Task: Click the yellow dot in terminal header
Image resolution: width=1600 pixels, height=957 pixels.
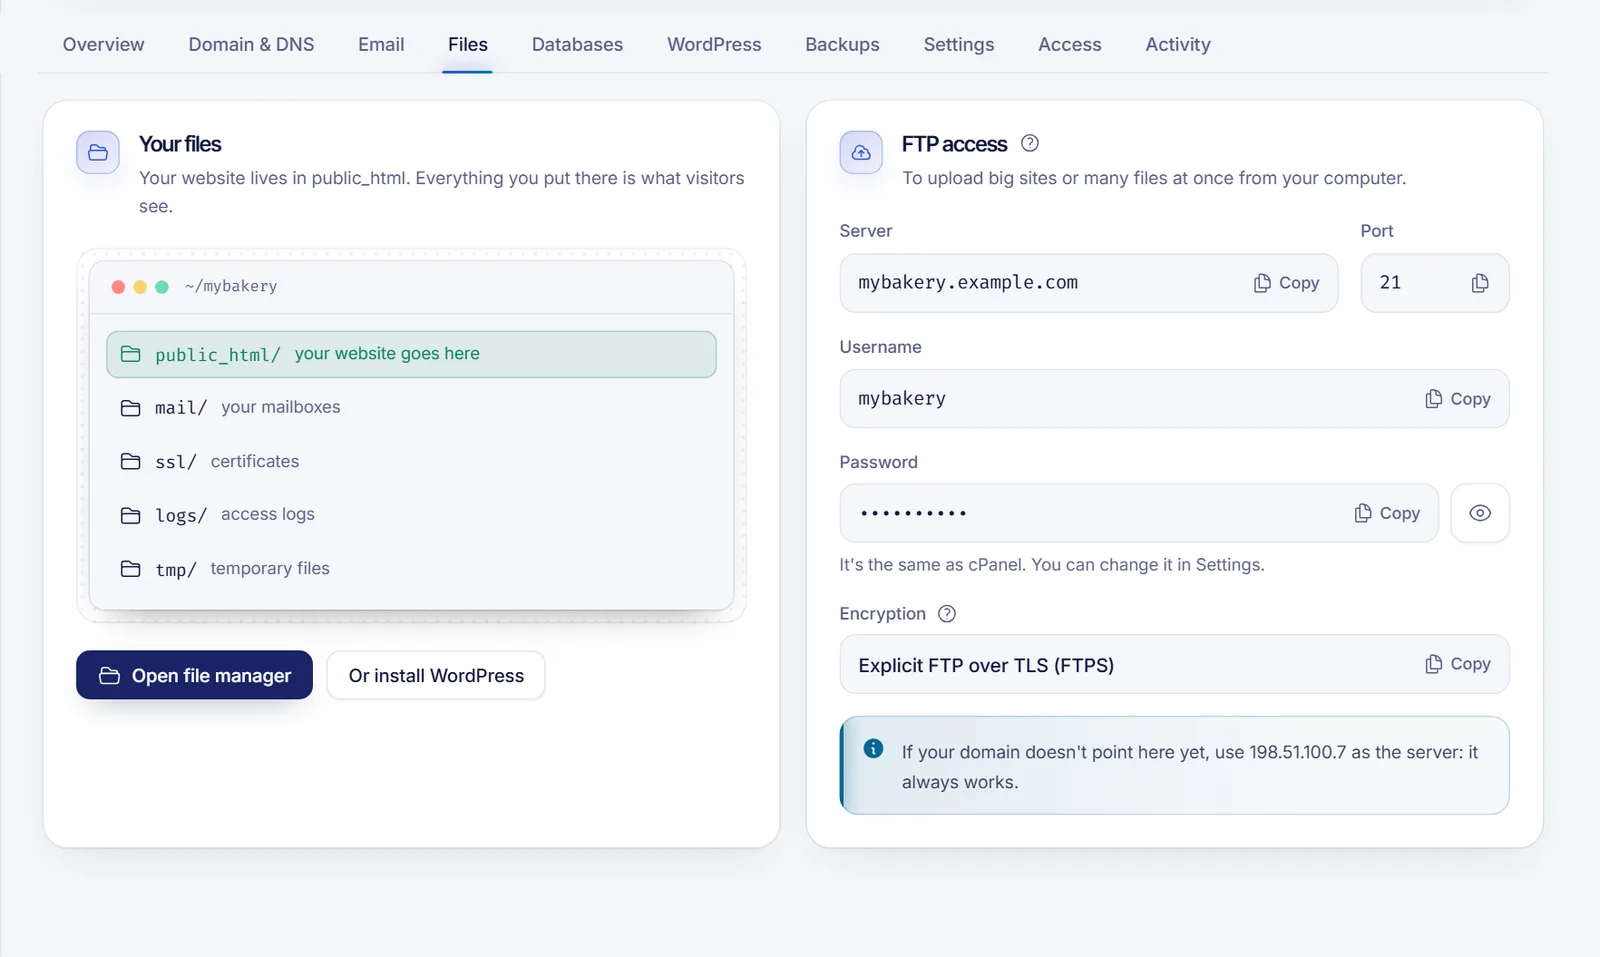Action: point(140,287)
